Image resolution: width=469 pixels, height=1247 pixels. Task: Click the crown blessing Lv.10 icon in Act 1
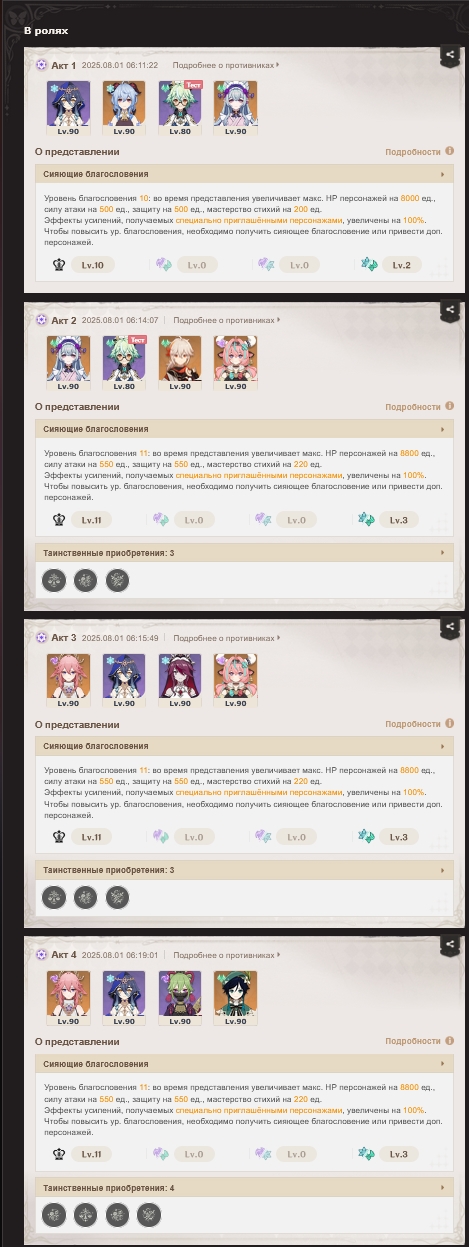click(59, 265)
